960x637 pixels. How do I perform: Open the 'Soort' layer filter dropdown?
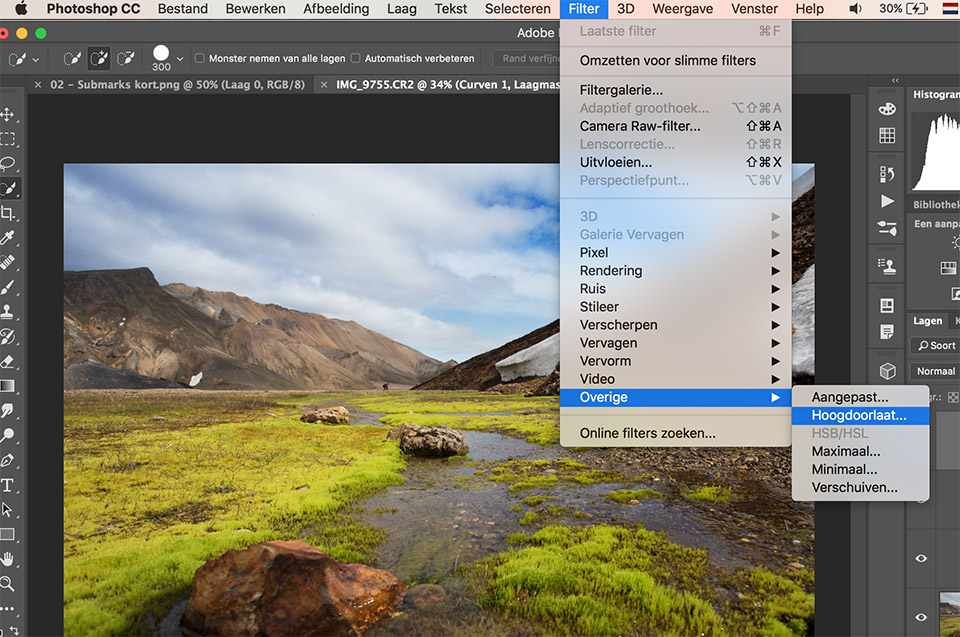tap(937, 345)
